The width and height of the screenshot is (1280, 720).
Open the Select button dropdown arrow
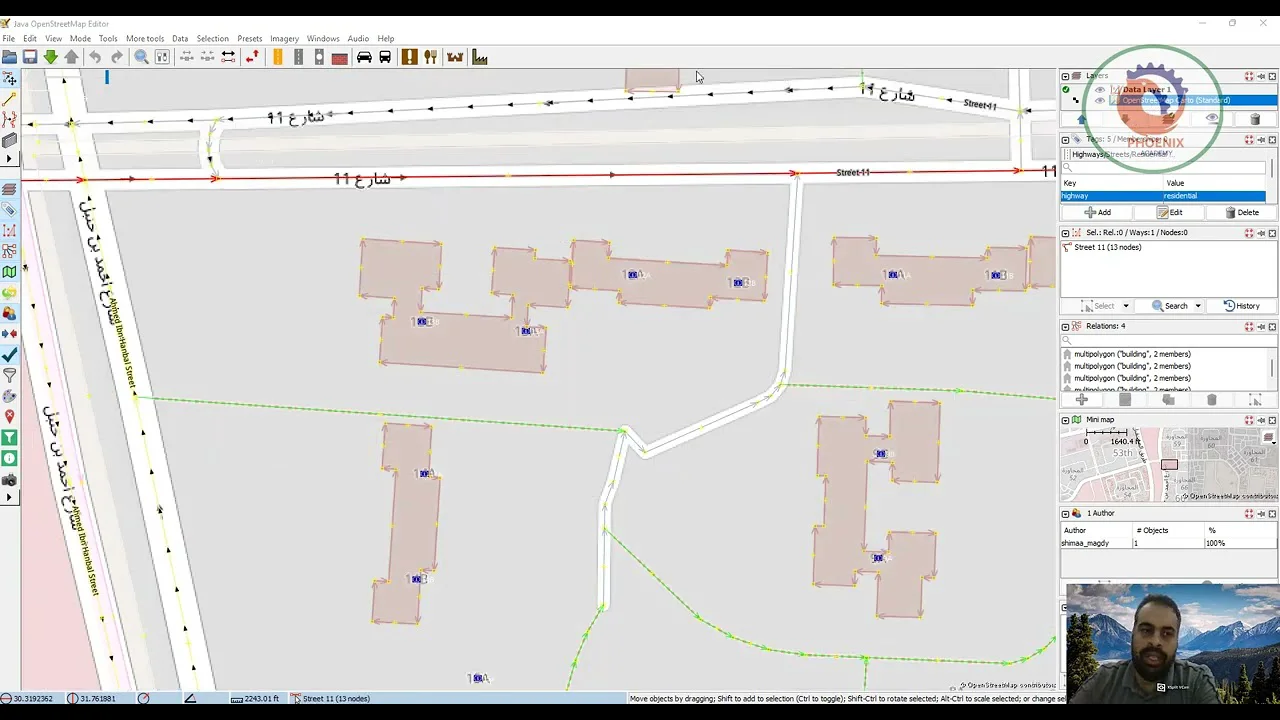point(1125,306)
